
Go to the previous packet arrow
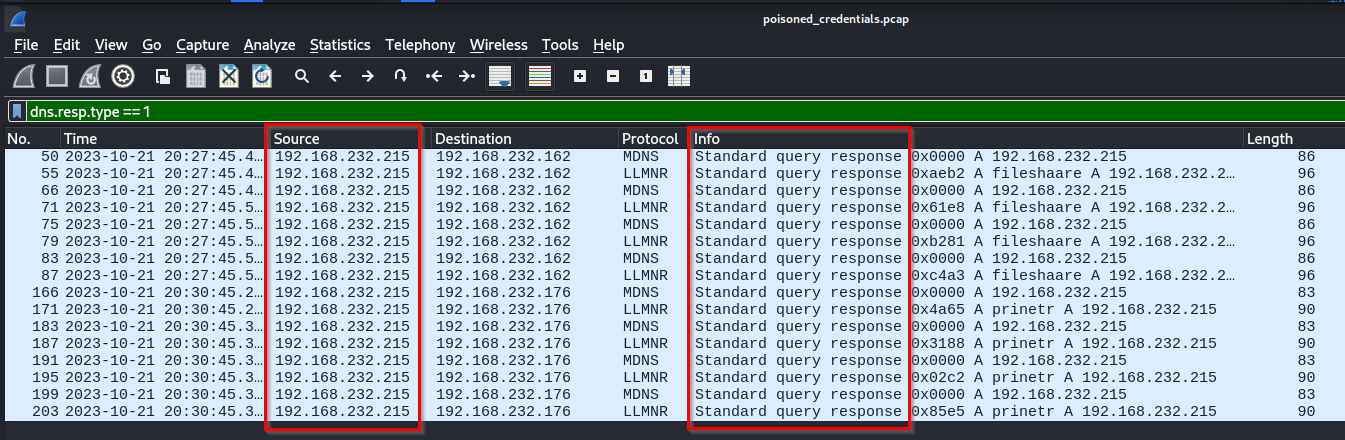click(x=335, y=76)
